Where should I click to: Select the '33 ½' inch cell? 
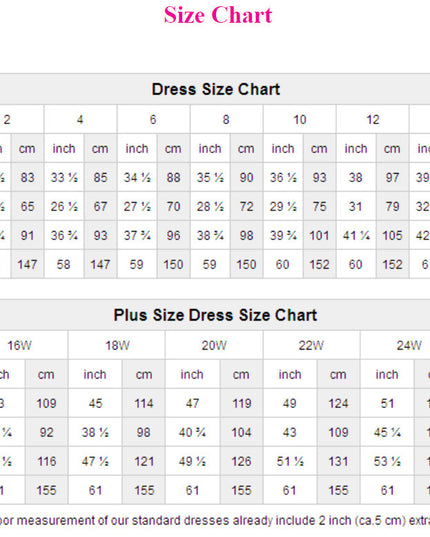[x=64, y=177]
